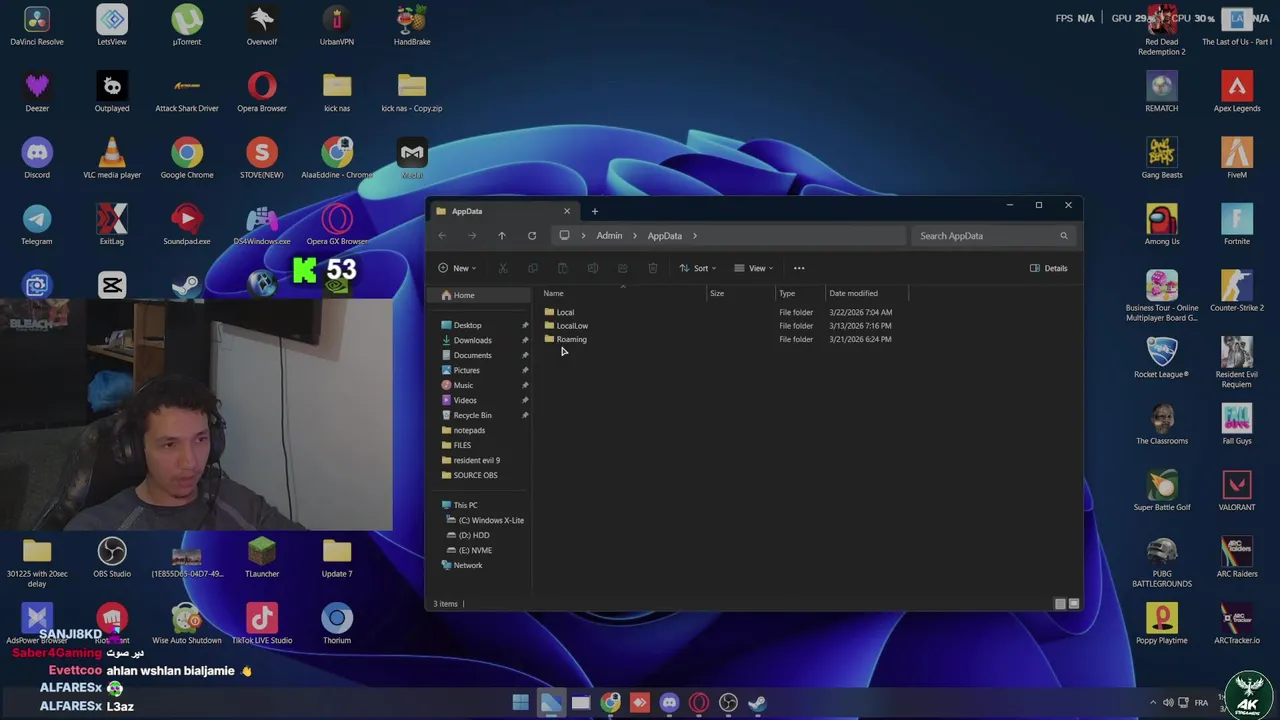The image size is (1280, 720).
Task: Click the Up arrow in Explorer navigation
Action: 502,236
